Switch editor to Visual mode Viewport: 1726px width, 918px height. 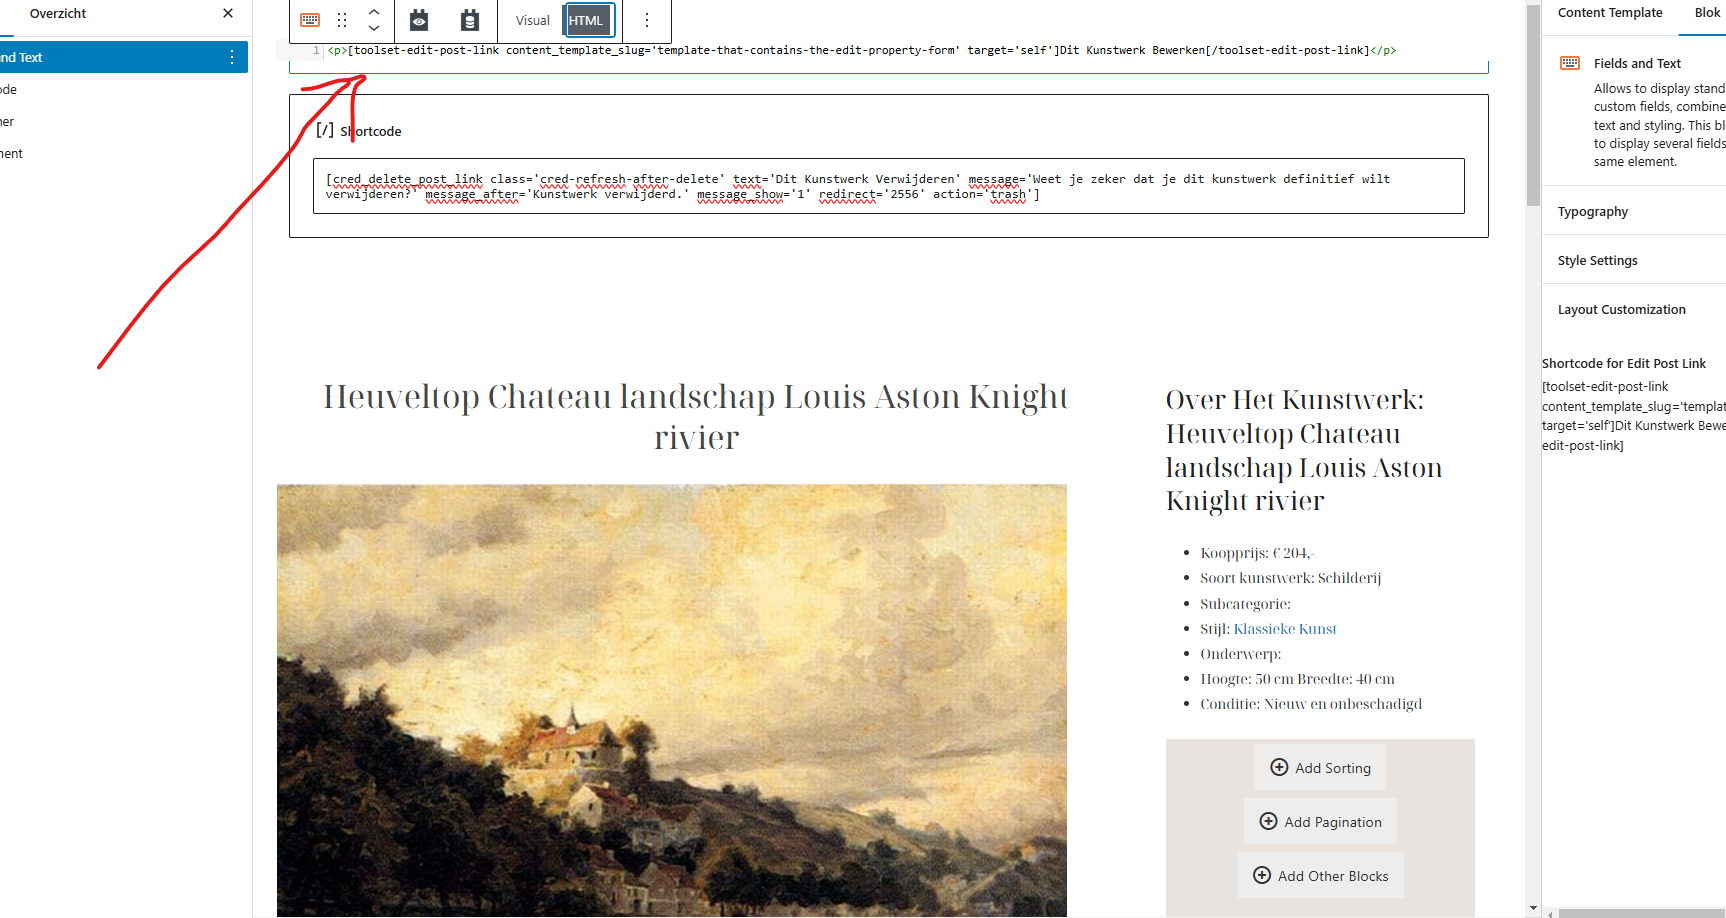tap(533, 20)
